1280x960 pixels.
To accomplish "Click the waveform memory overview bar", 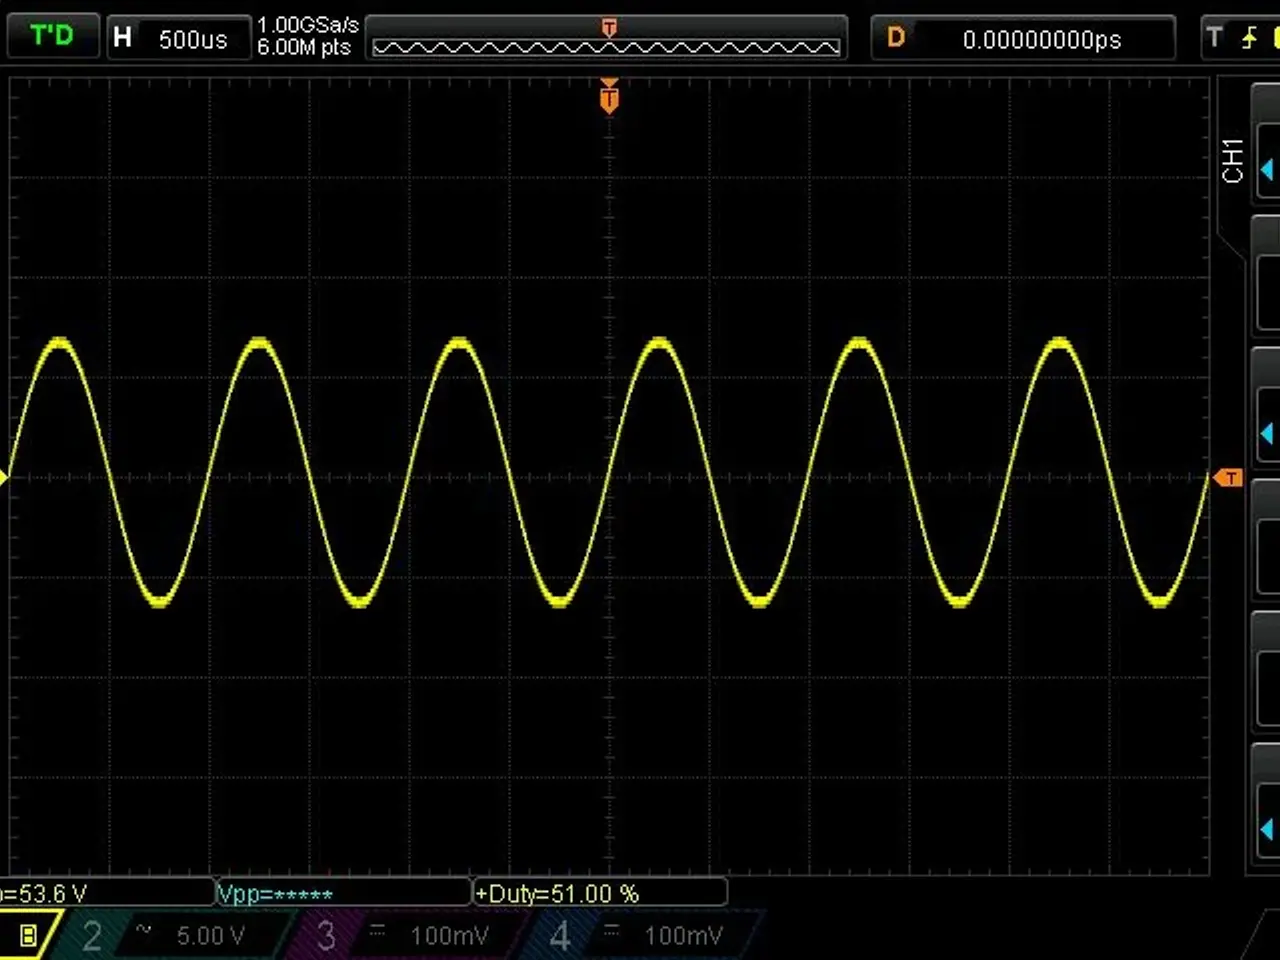I will click(x=606, y=47).
